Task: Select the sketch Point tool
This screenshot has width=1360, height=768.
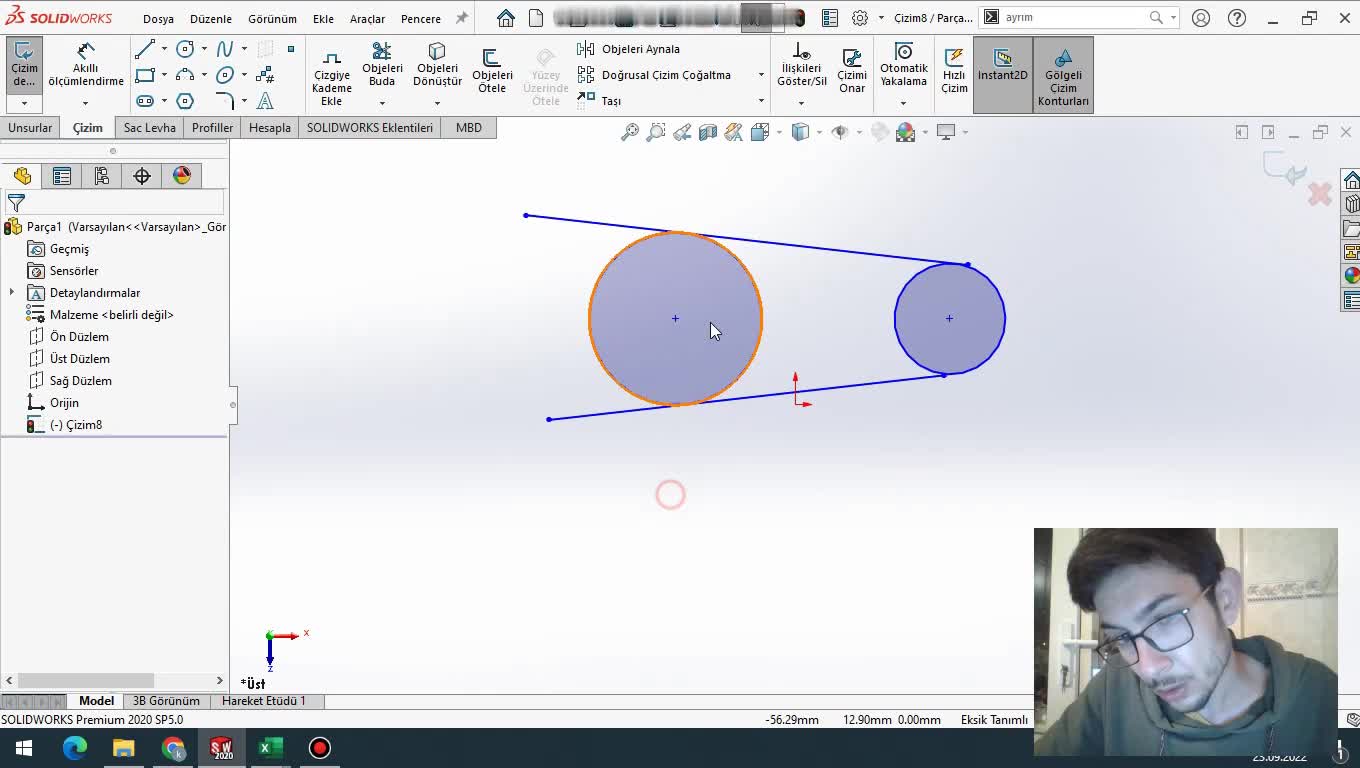Action: click(291, 49)
